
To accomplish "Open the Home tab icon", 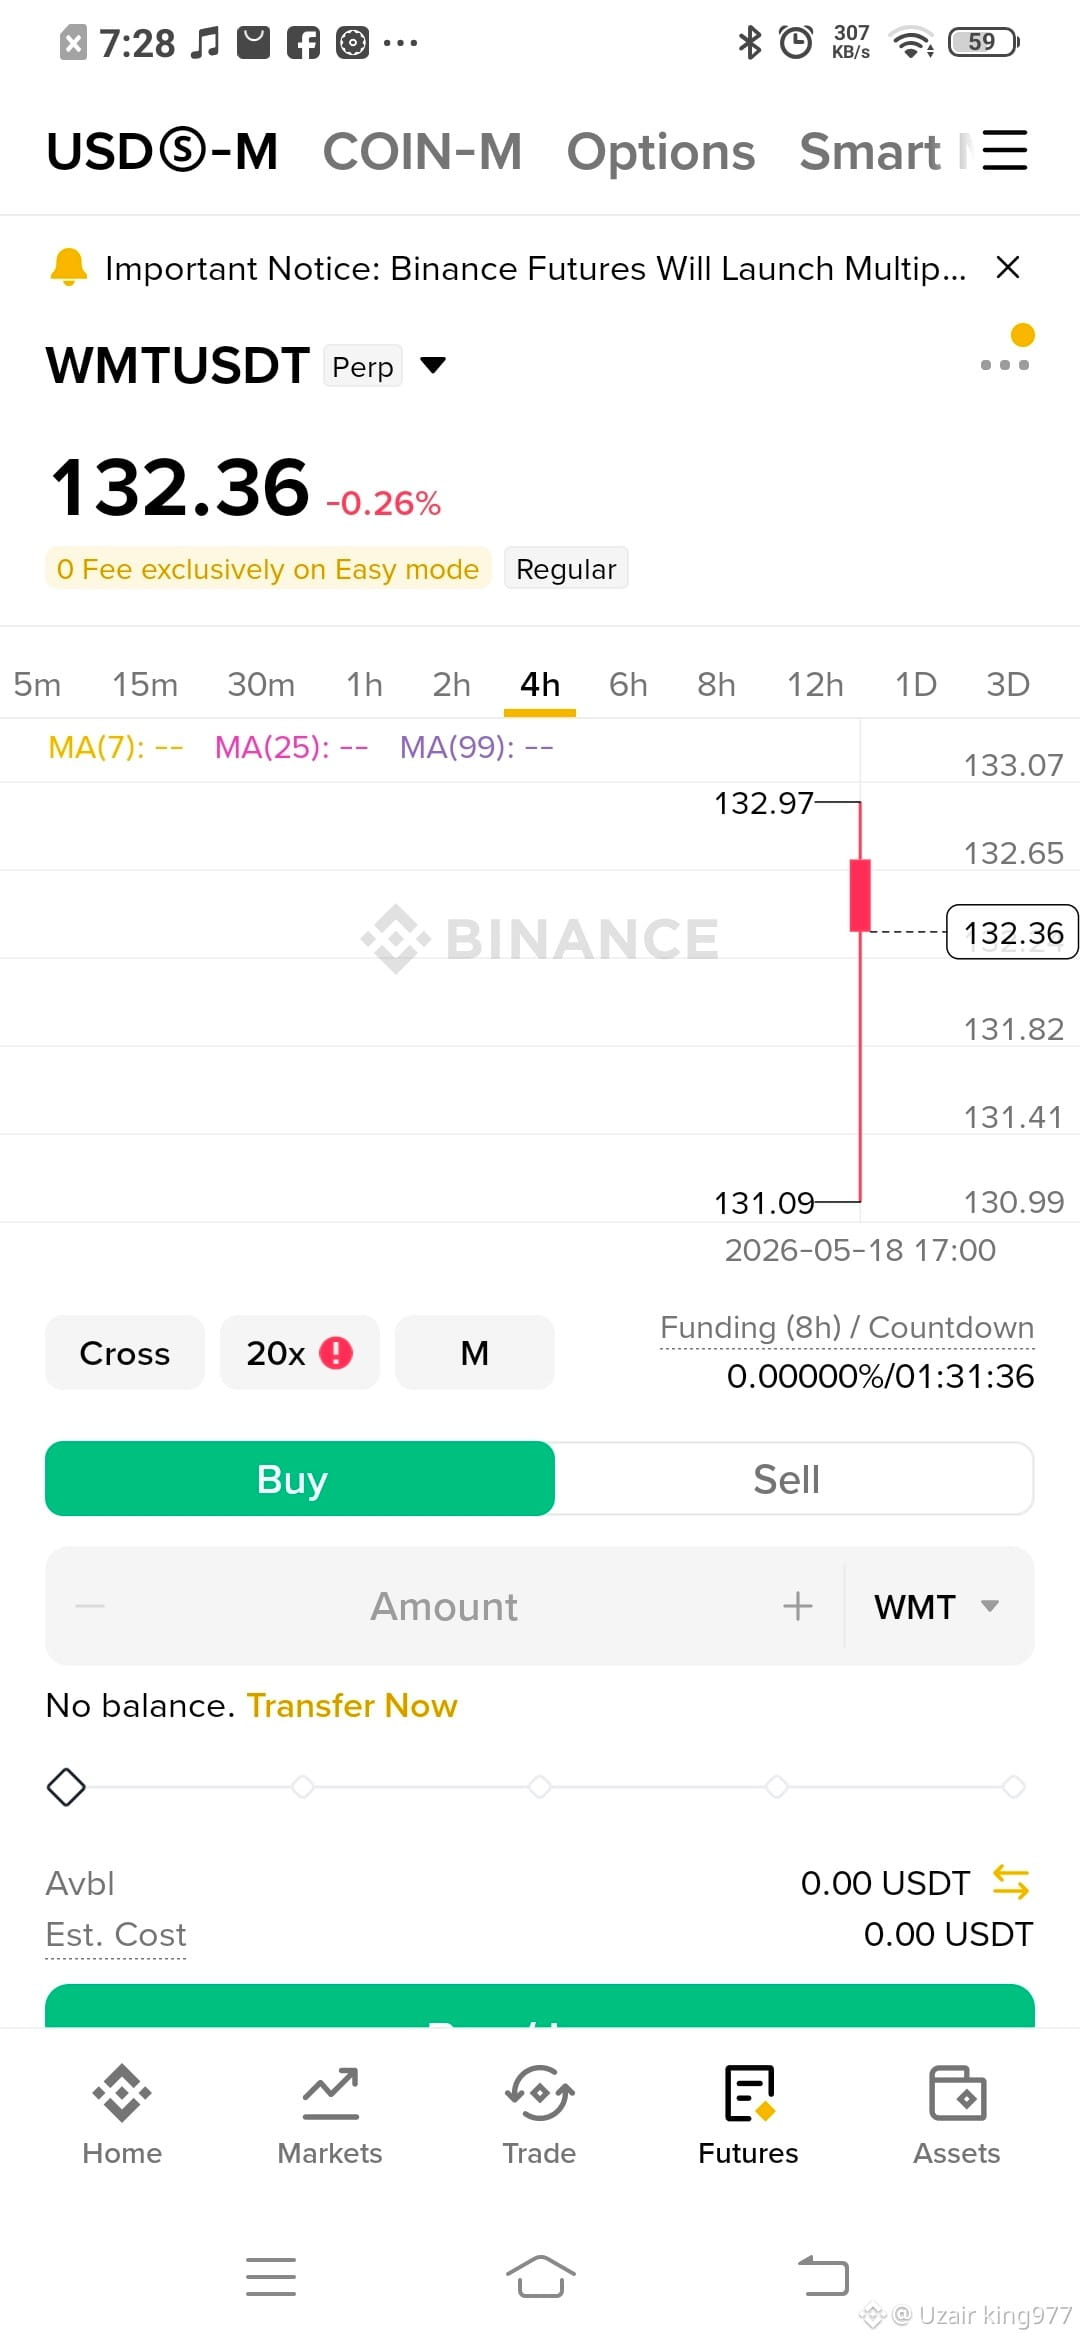I will point(122,2092).
